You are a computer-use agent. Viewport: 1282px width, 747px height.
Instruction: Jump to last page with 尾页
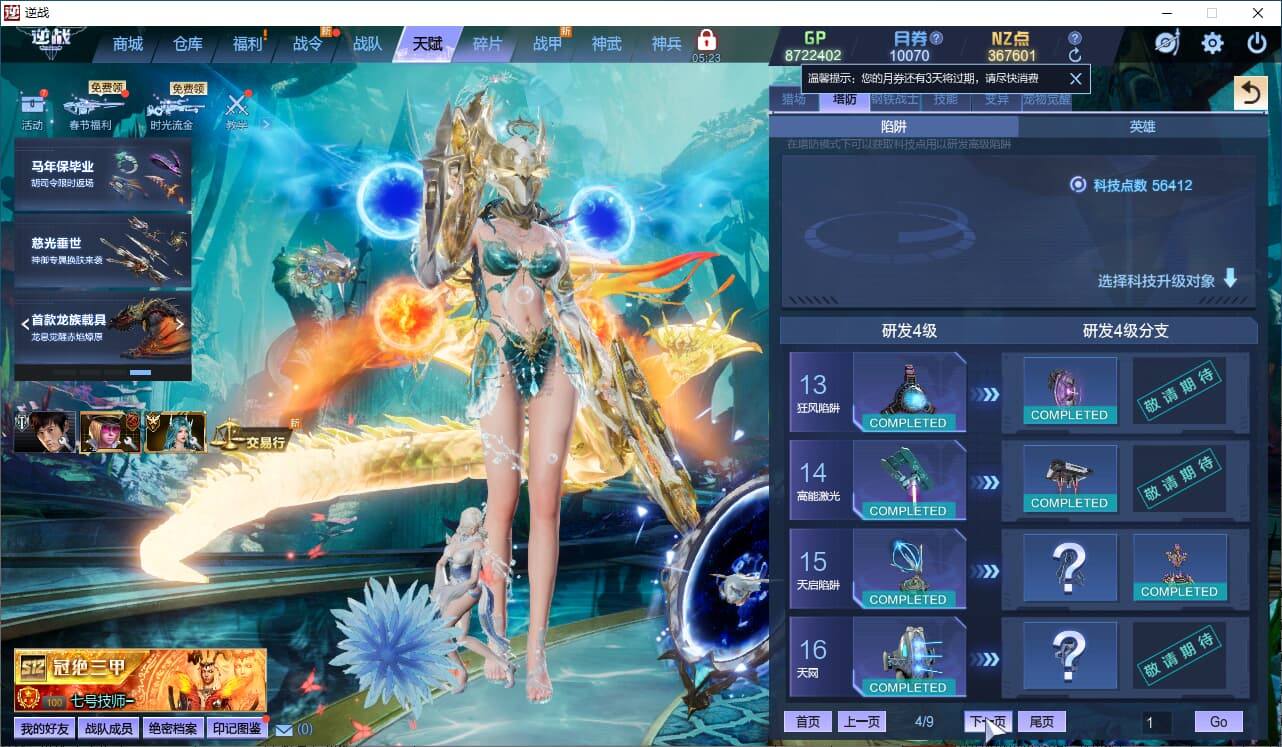[x=1042, y=722]
